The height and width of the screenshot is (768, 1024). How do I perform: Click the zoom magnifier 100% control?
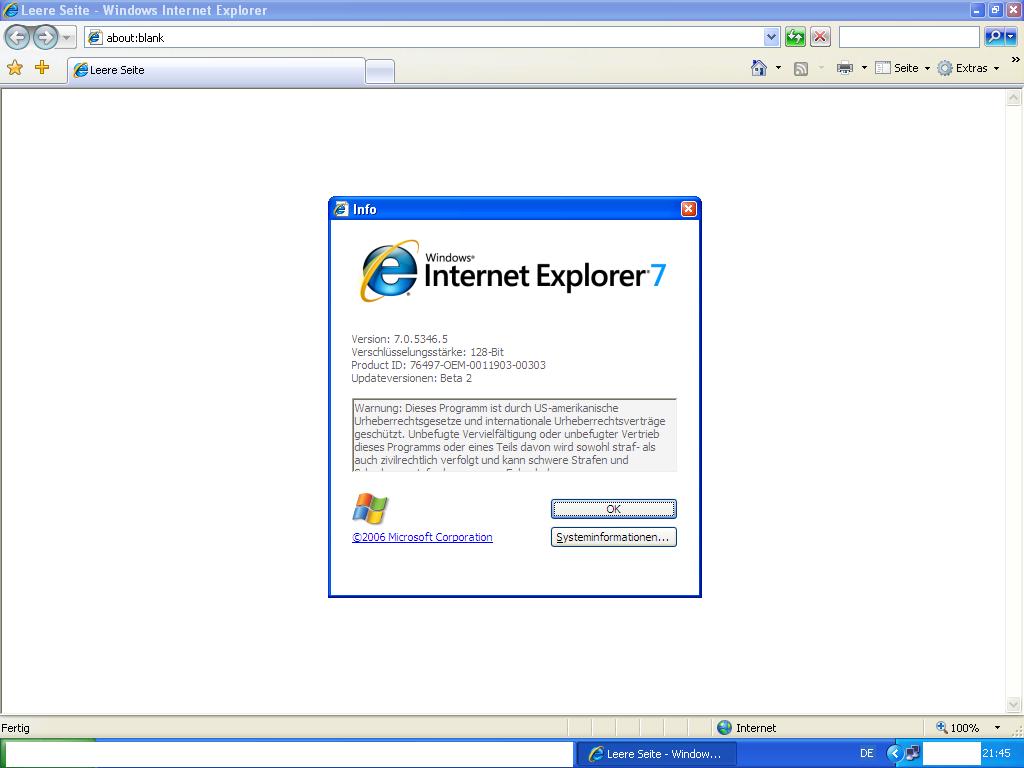(x=957, y=728)
